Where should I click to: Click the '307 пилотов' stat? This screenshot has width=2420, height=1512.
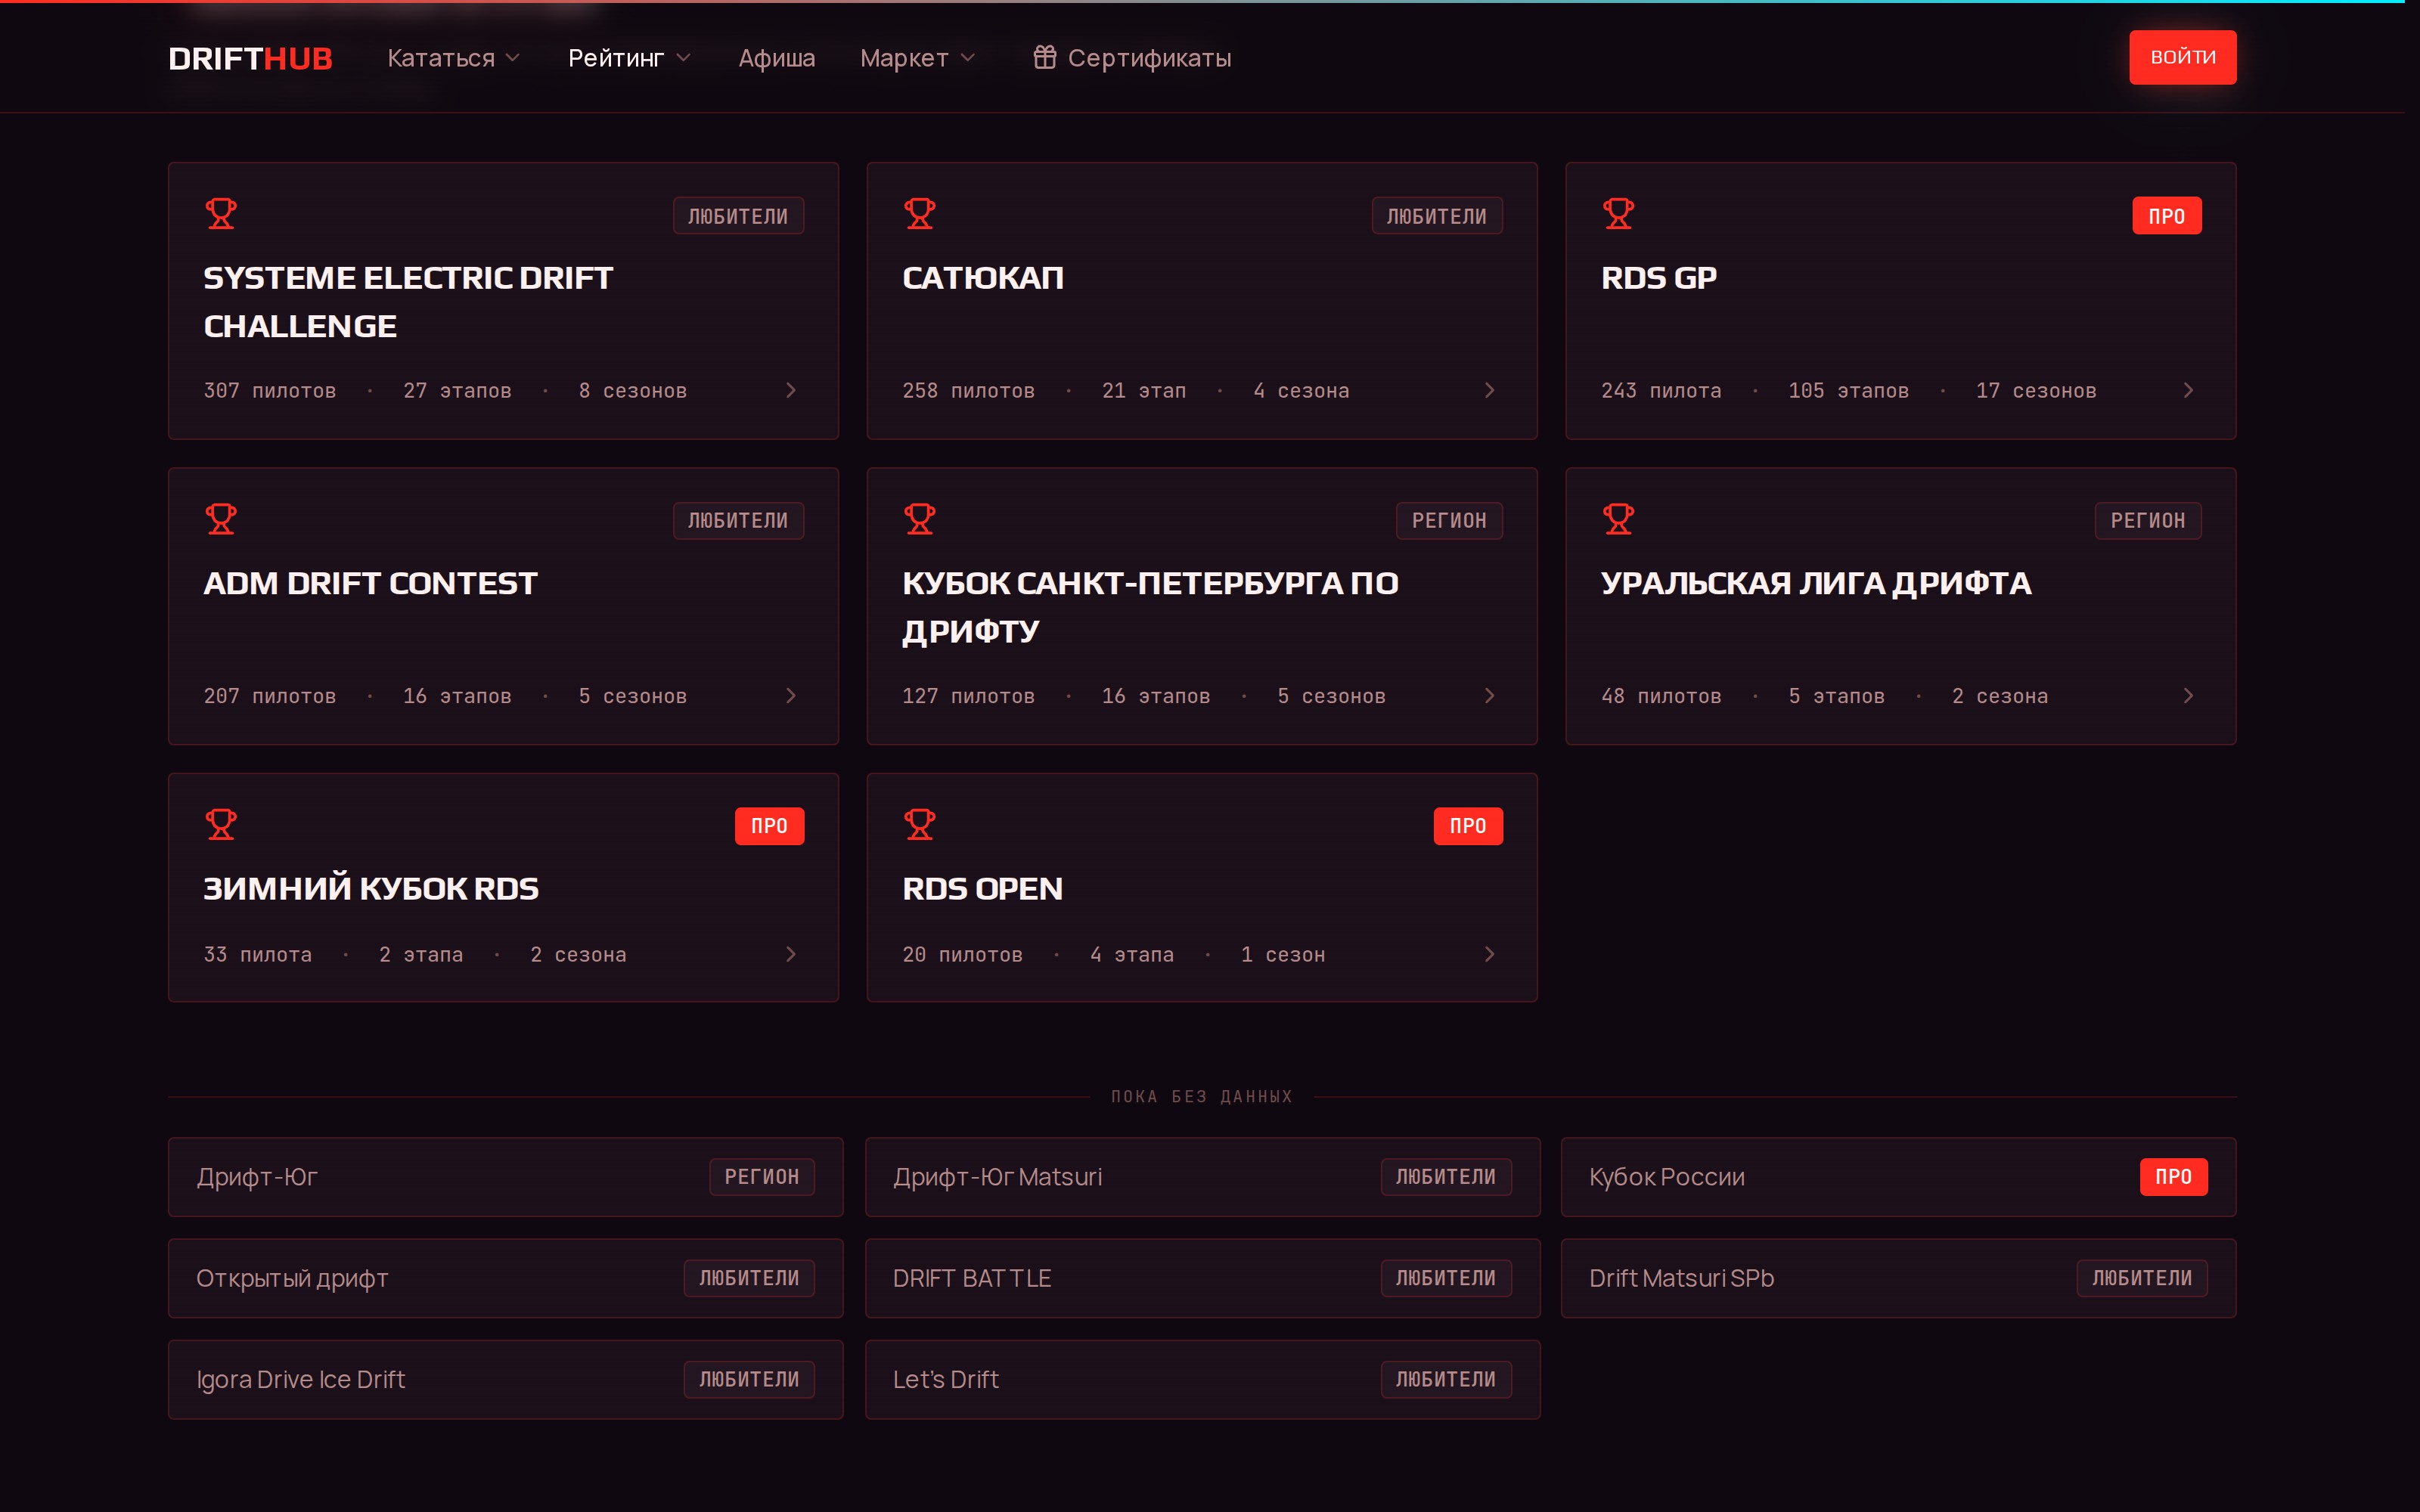270,391
